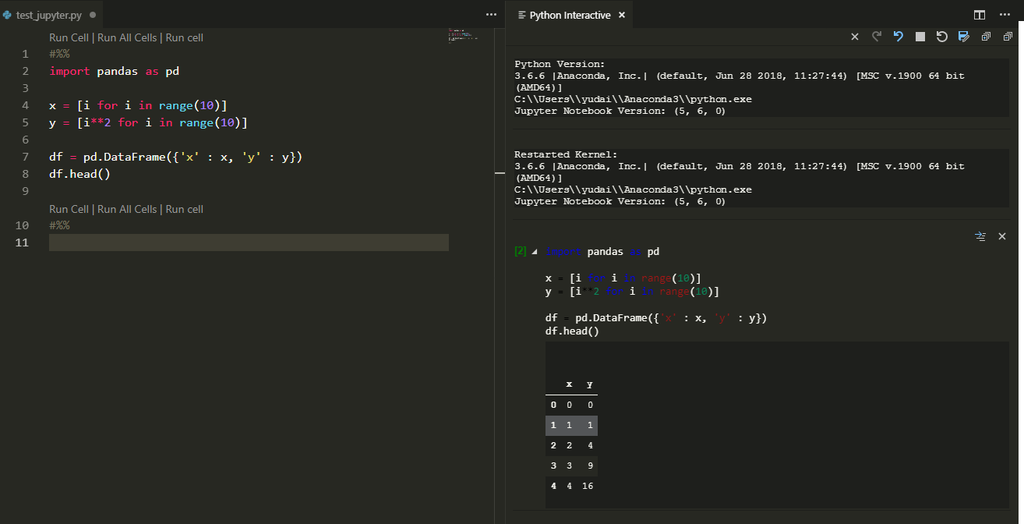
Task: Click the pd.DataFrame line in the editor
Action: (x=176, y=157)
